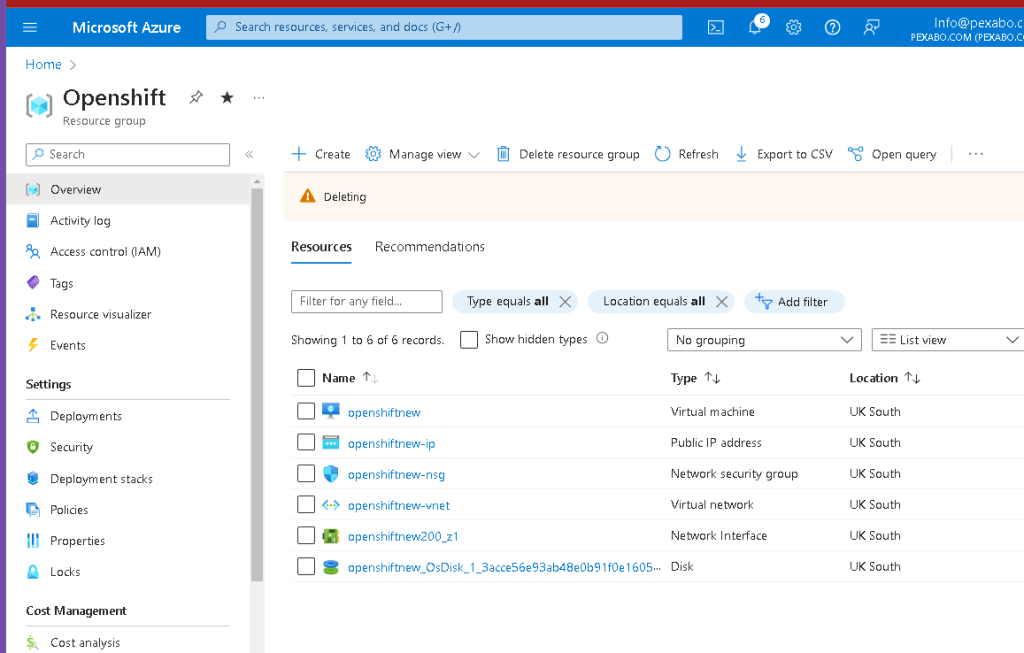Open the feedback icon in header
The height and width of the screenshot is (653, 1024).
pos(871,27)
